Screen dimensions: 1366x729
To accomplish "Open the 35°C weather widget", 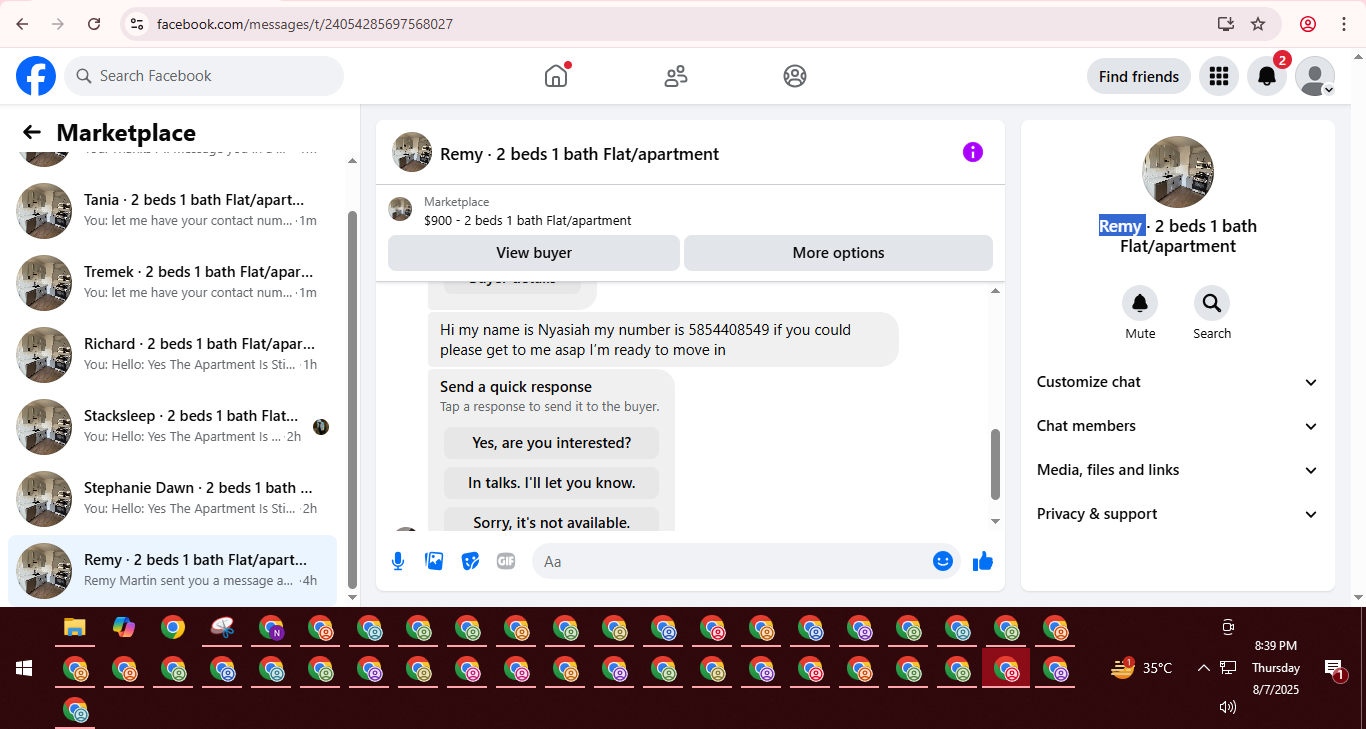I will click(x=1142, y=668).
